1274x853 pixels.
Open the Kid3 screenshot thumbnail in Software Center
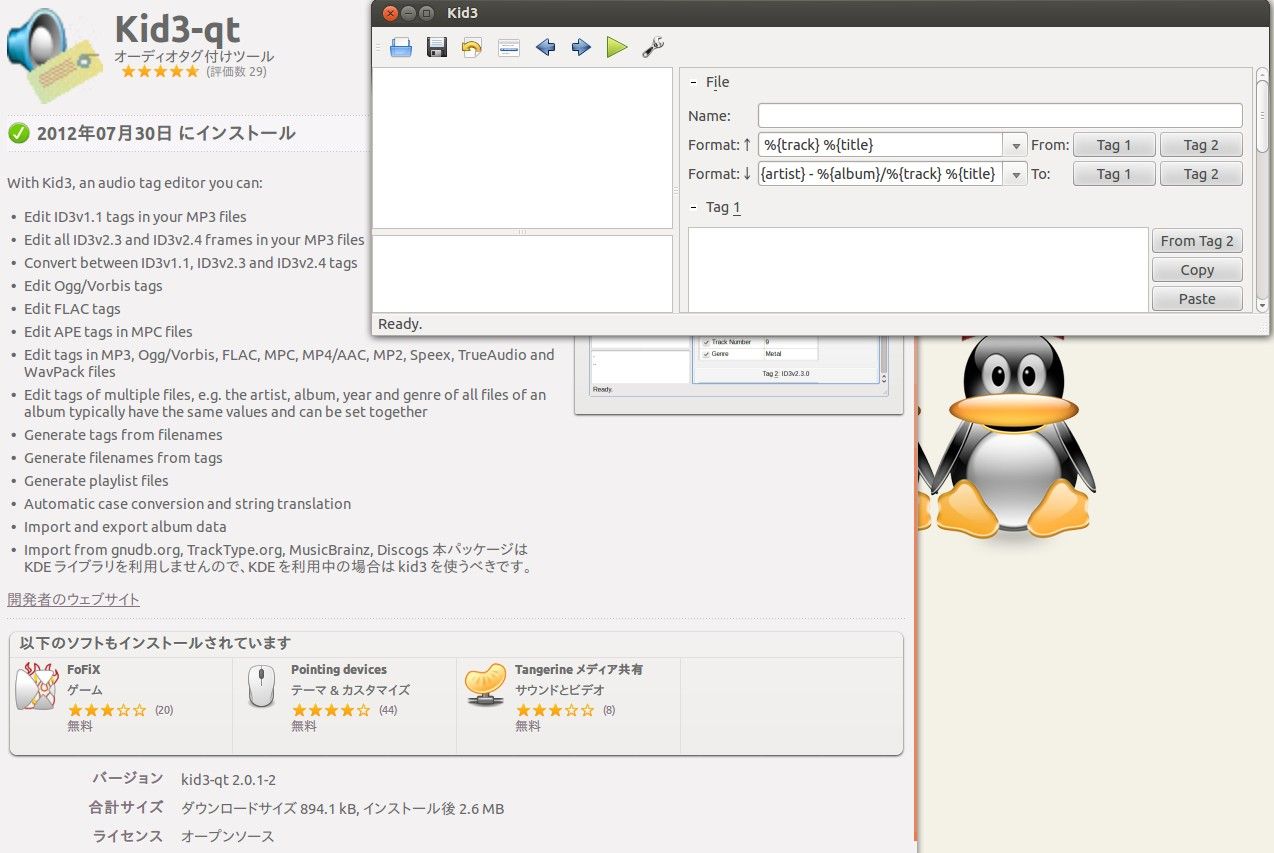pos(738,374)
